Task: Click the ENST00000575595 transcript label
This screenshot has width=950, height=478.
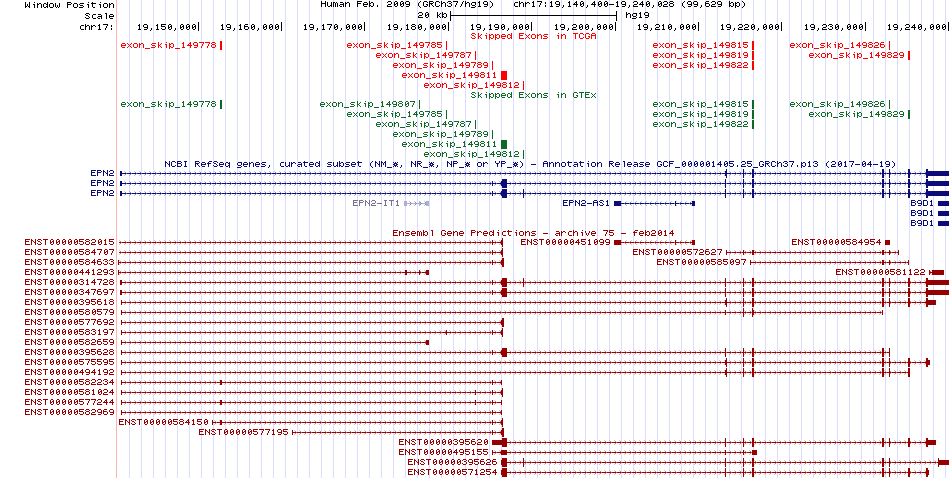Action: 70,362
